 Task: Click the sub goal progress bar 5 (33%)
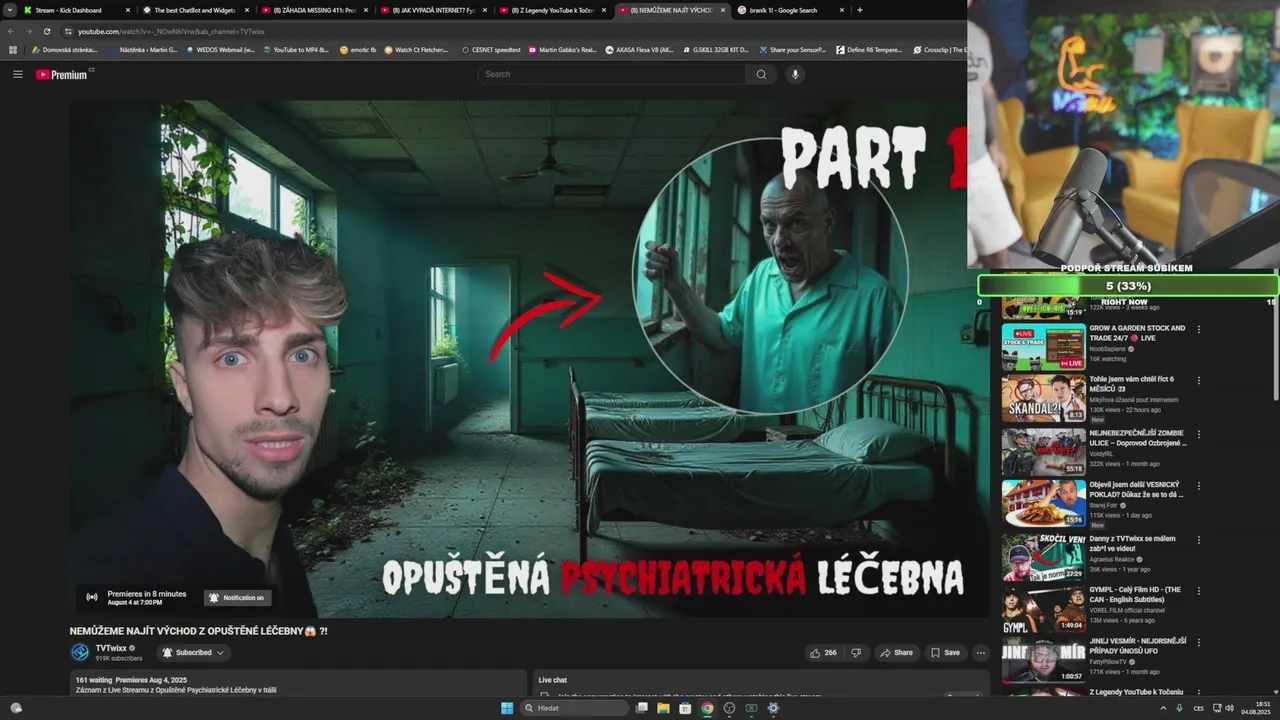click(1128, 286)
